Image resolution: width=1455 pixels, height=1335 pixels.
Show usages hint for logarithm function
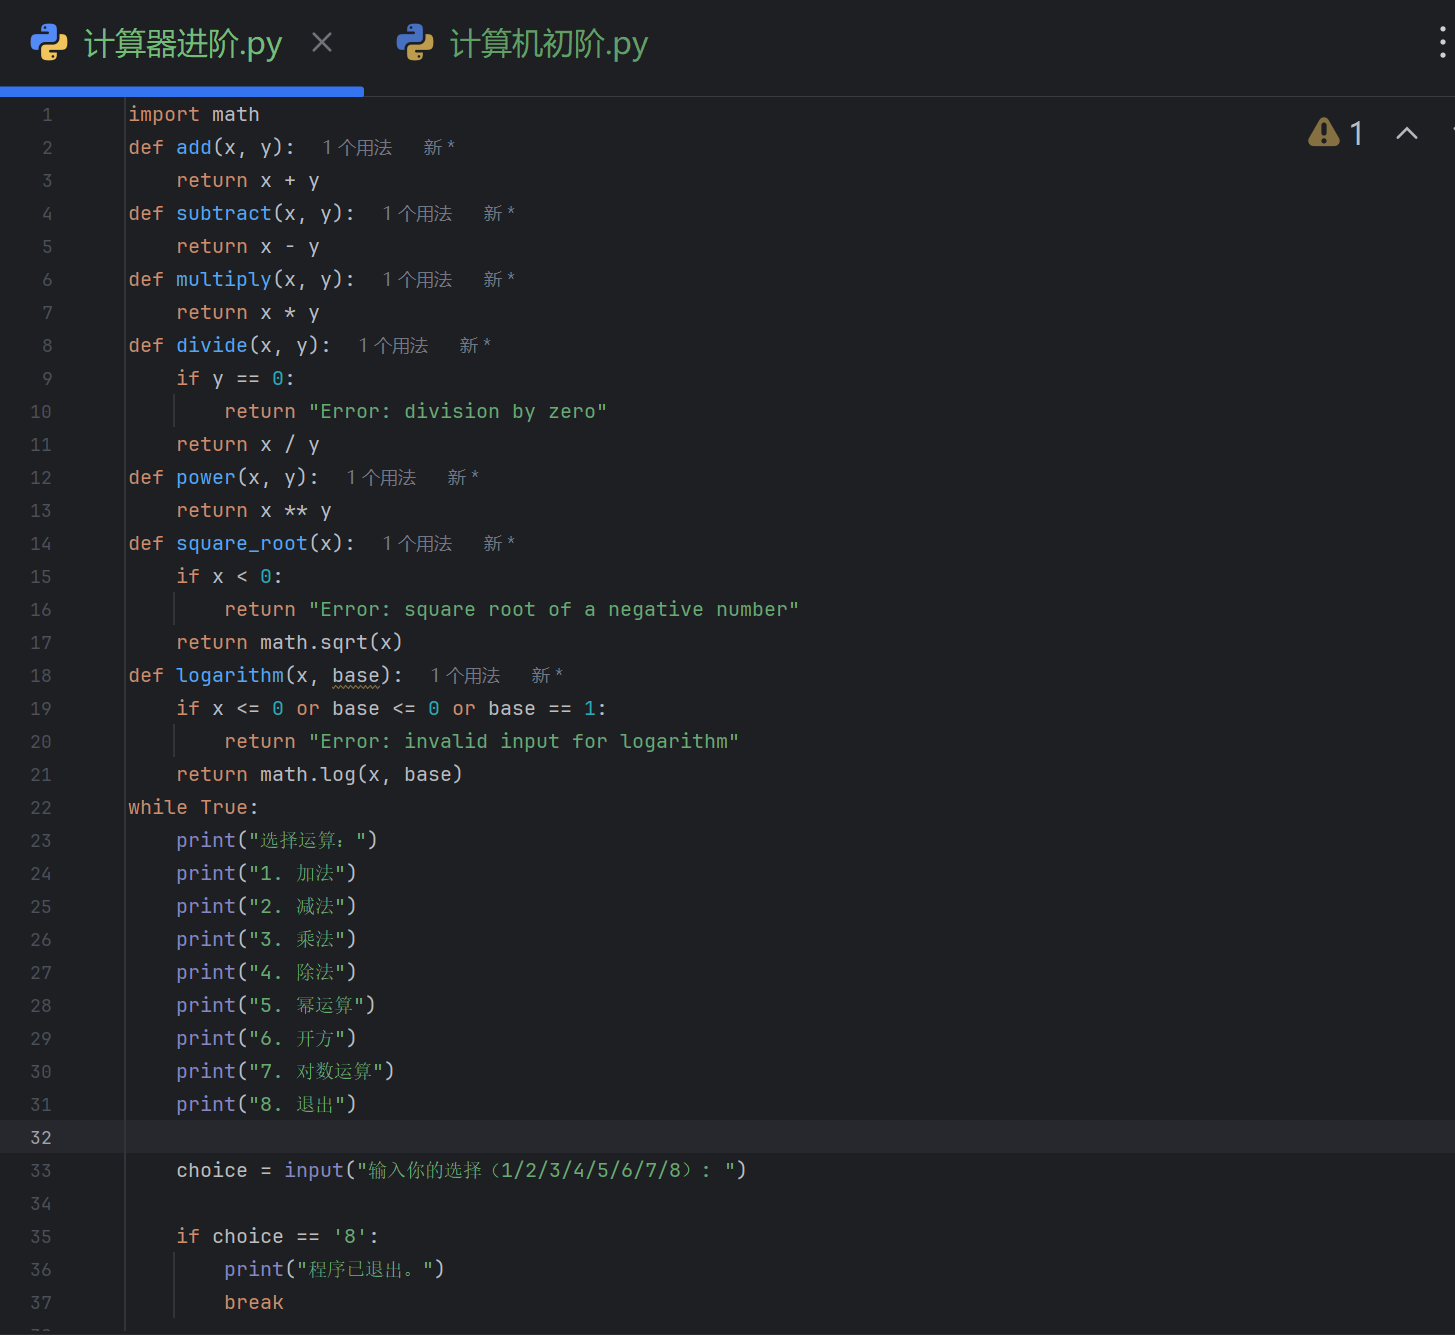pos(465,676)
